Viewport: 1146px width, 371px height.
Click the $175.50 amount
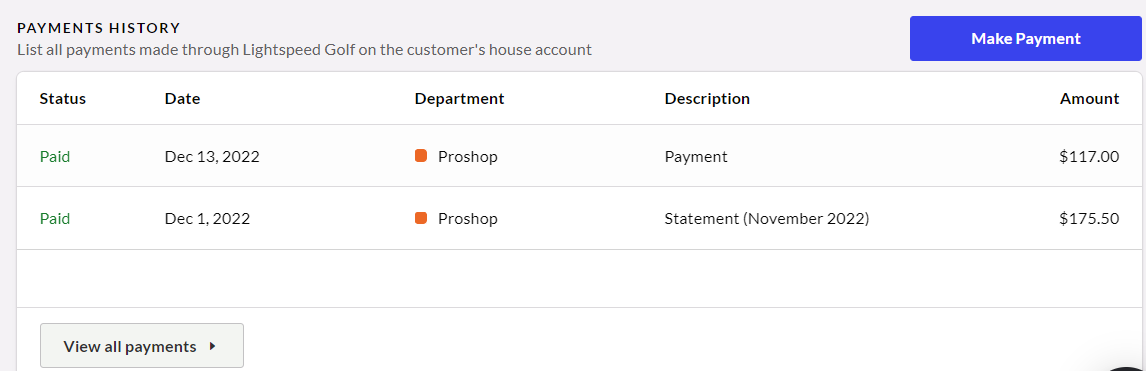click(1089, 218)
